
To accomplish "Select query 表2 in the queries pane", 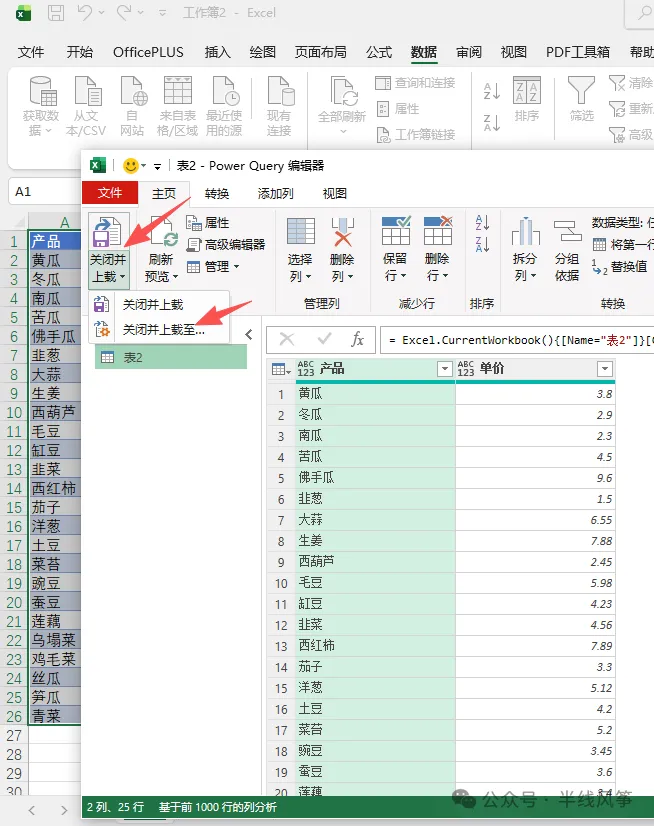I will (x=171, y=358).
